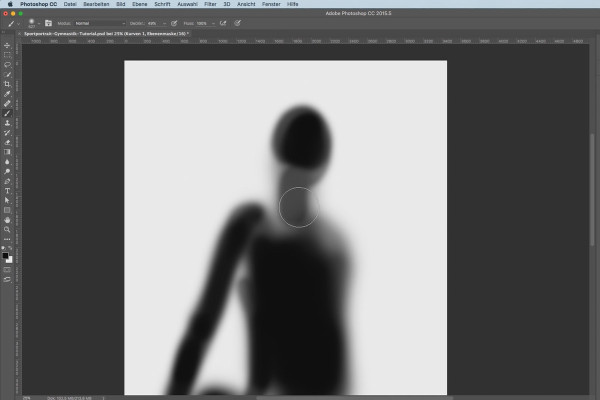
Task: Select the History Brush tool
Action: point(7,133)
